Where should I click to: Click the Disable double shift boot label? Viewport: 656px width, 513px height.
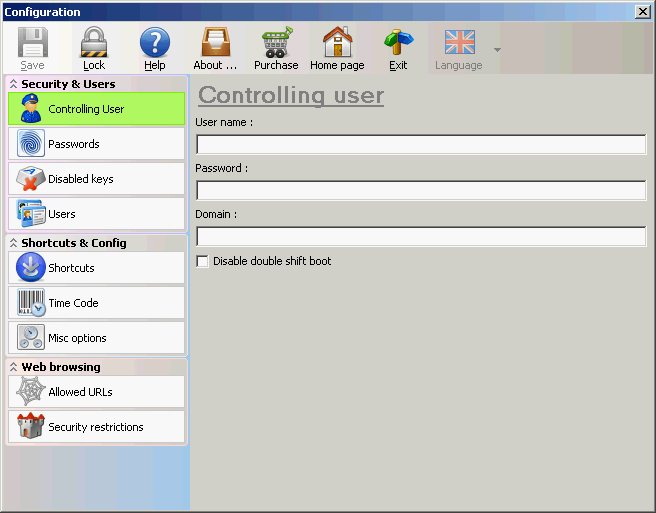[x=272, y=262]
